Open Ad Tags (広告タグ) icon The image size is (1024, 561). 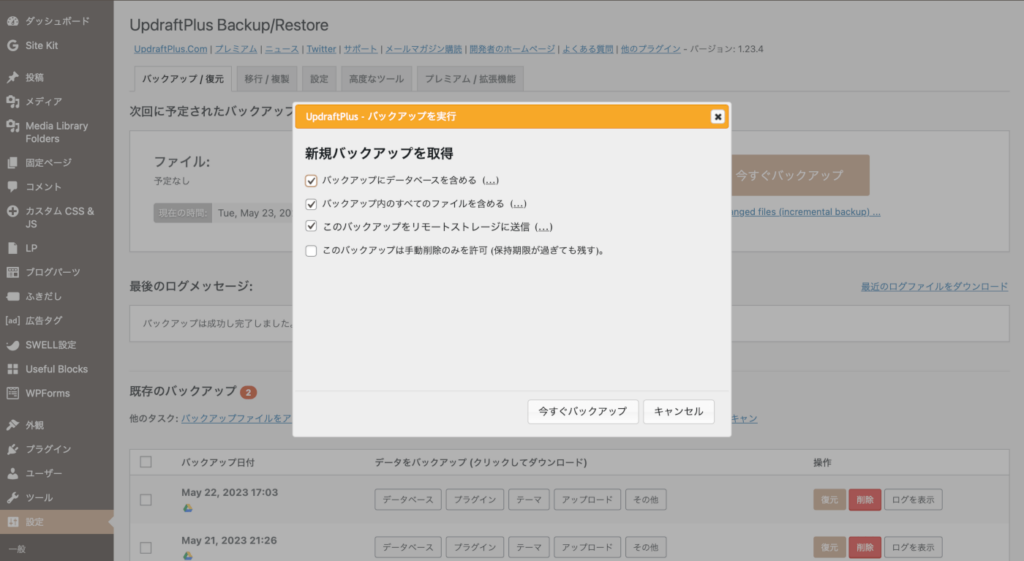coord(12,321)
